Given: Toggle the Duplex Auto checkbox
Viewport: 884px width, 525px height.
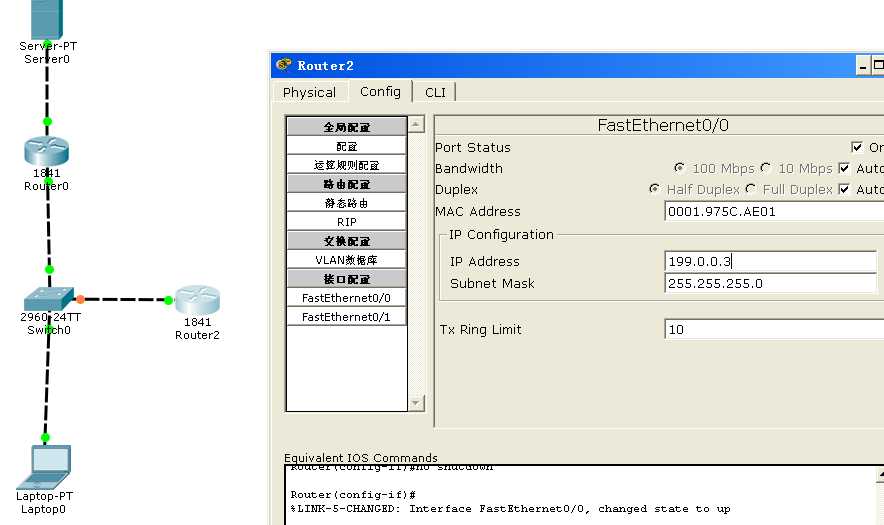Looking at the screenshot, I should point(844,189).
